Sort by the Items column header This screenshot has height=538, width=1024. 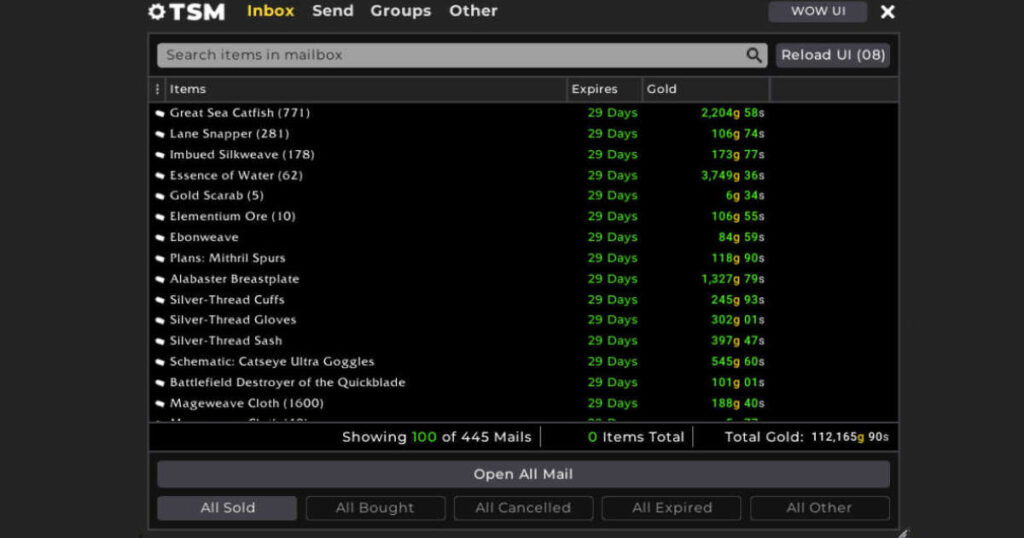coord(188,89)
